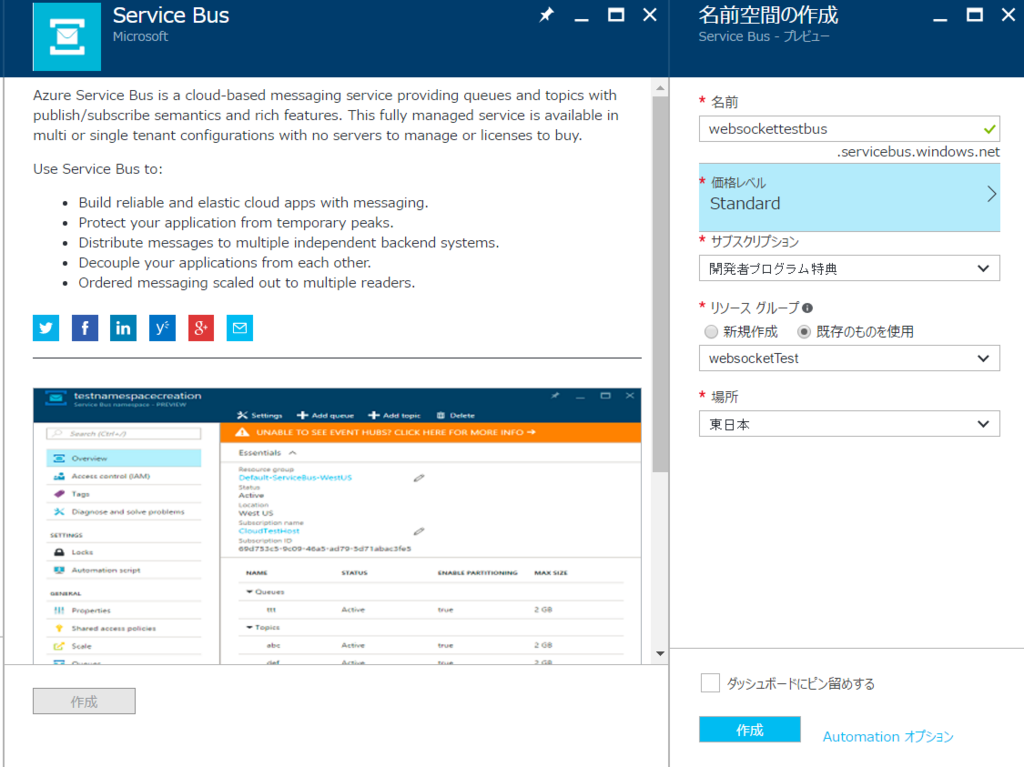Click the testnamespacecreation preview screenshot

[x=337, y=526]
